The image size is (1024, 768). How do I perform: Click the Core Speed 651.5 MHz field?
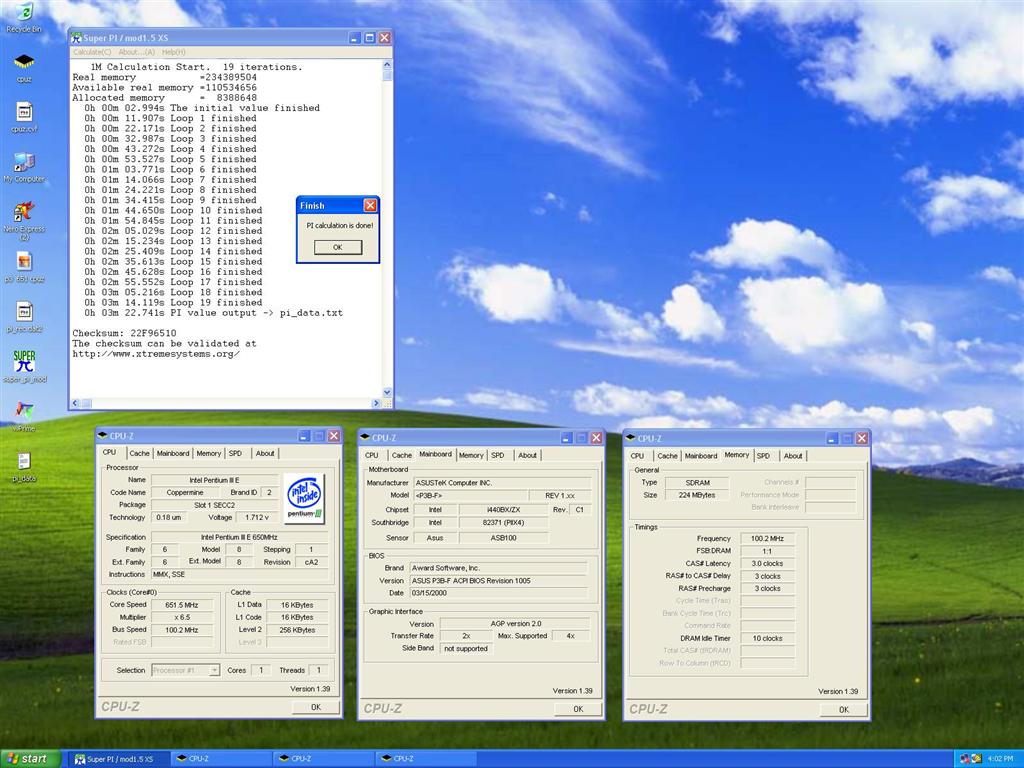[x=182, y=605]
